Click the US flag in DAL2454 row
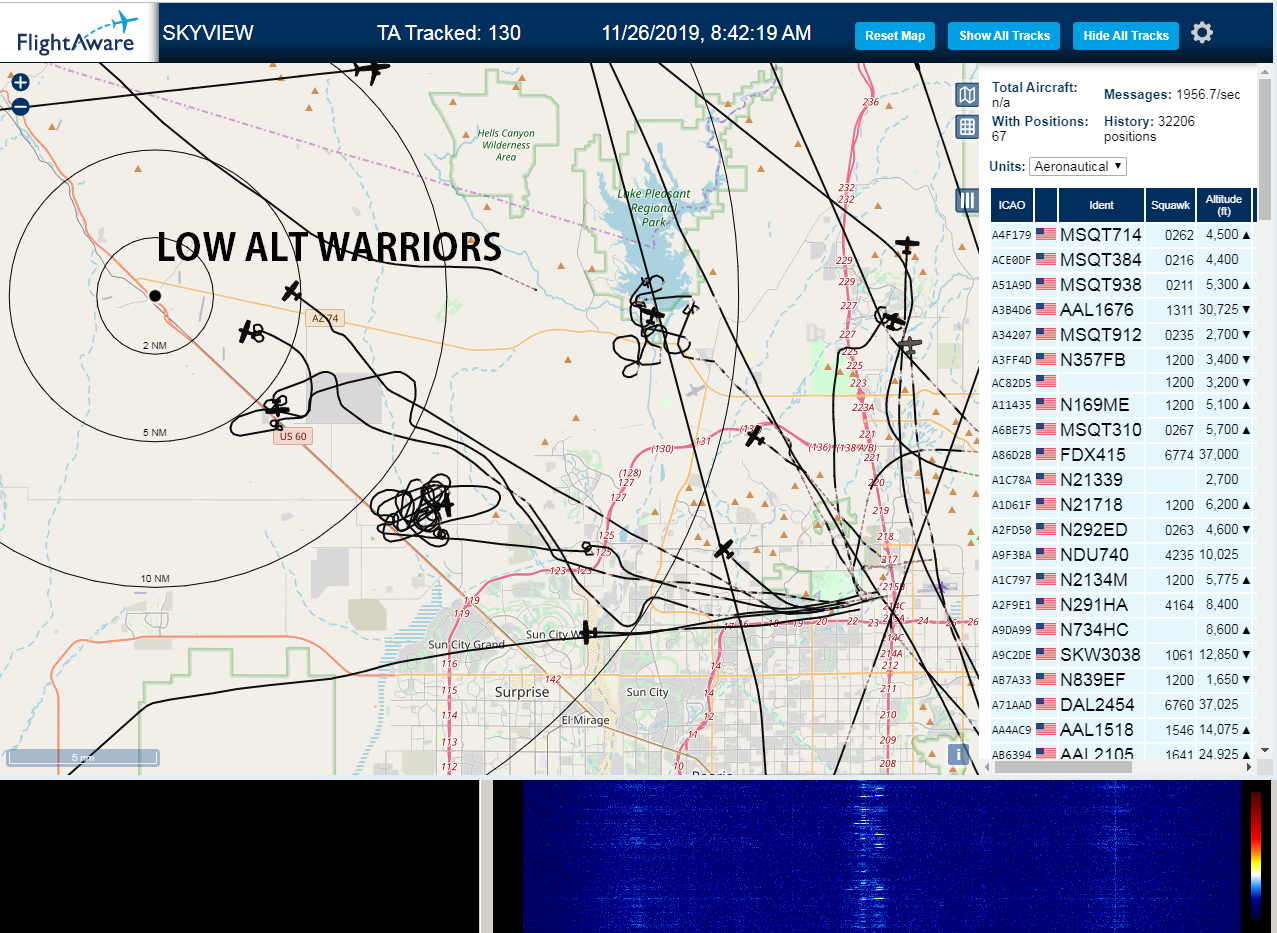The image size is (1277, 933). point(1046,705)
